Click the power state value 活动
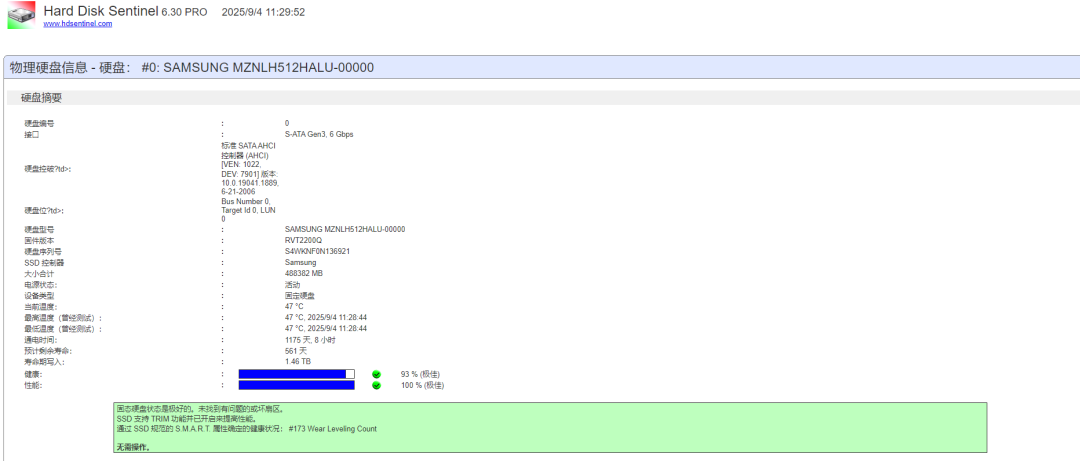1080x461 pixels. 293,285
